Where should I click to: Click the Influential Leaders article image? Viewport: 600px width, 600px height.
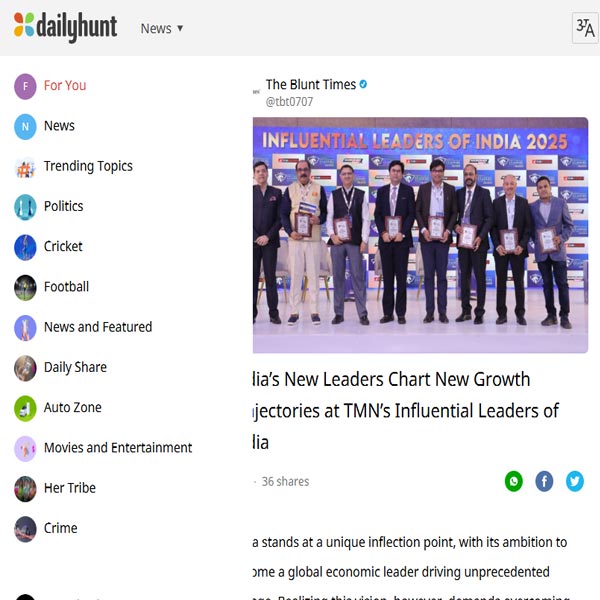point(420,235)
